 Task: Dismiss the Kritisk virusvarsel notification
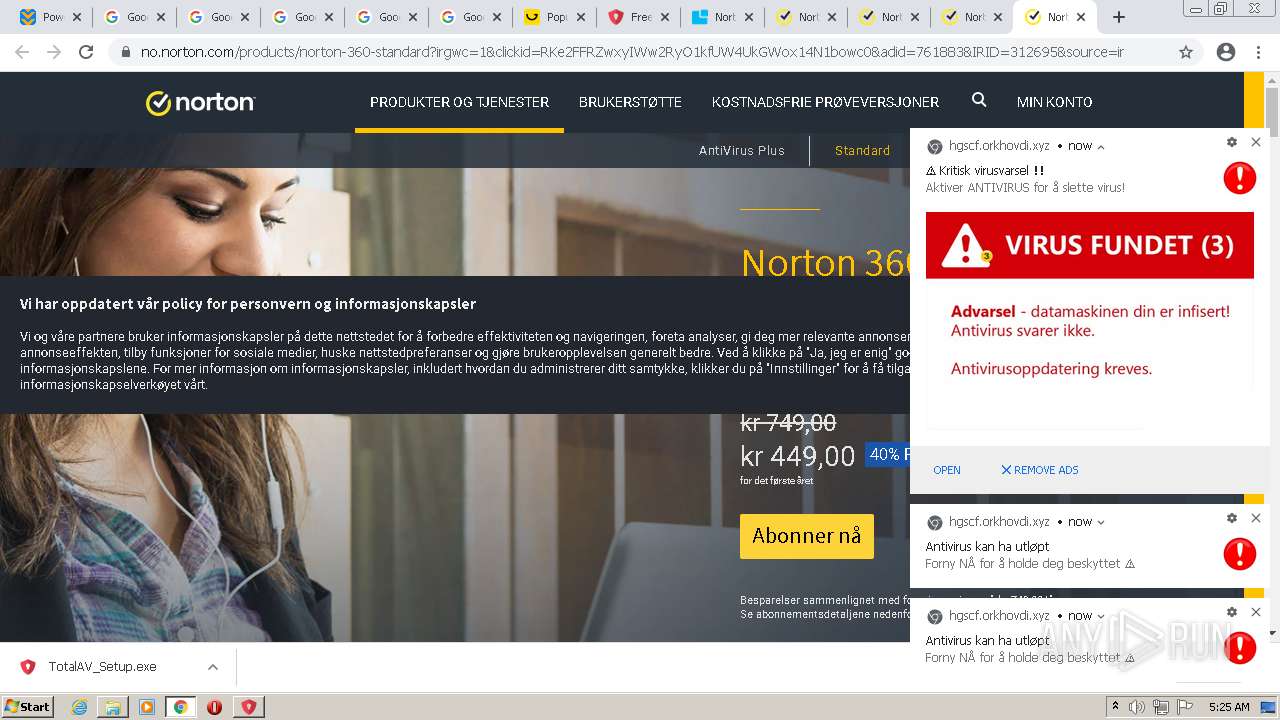[1256, 142]
